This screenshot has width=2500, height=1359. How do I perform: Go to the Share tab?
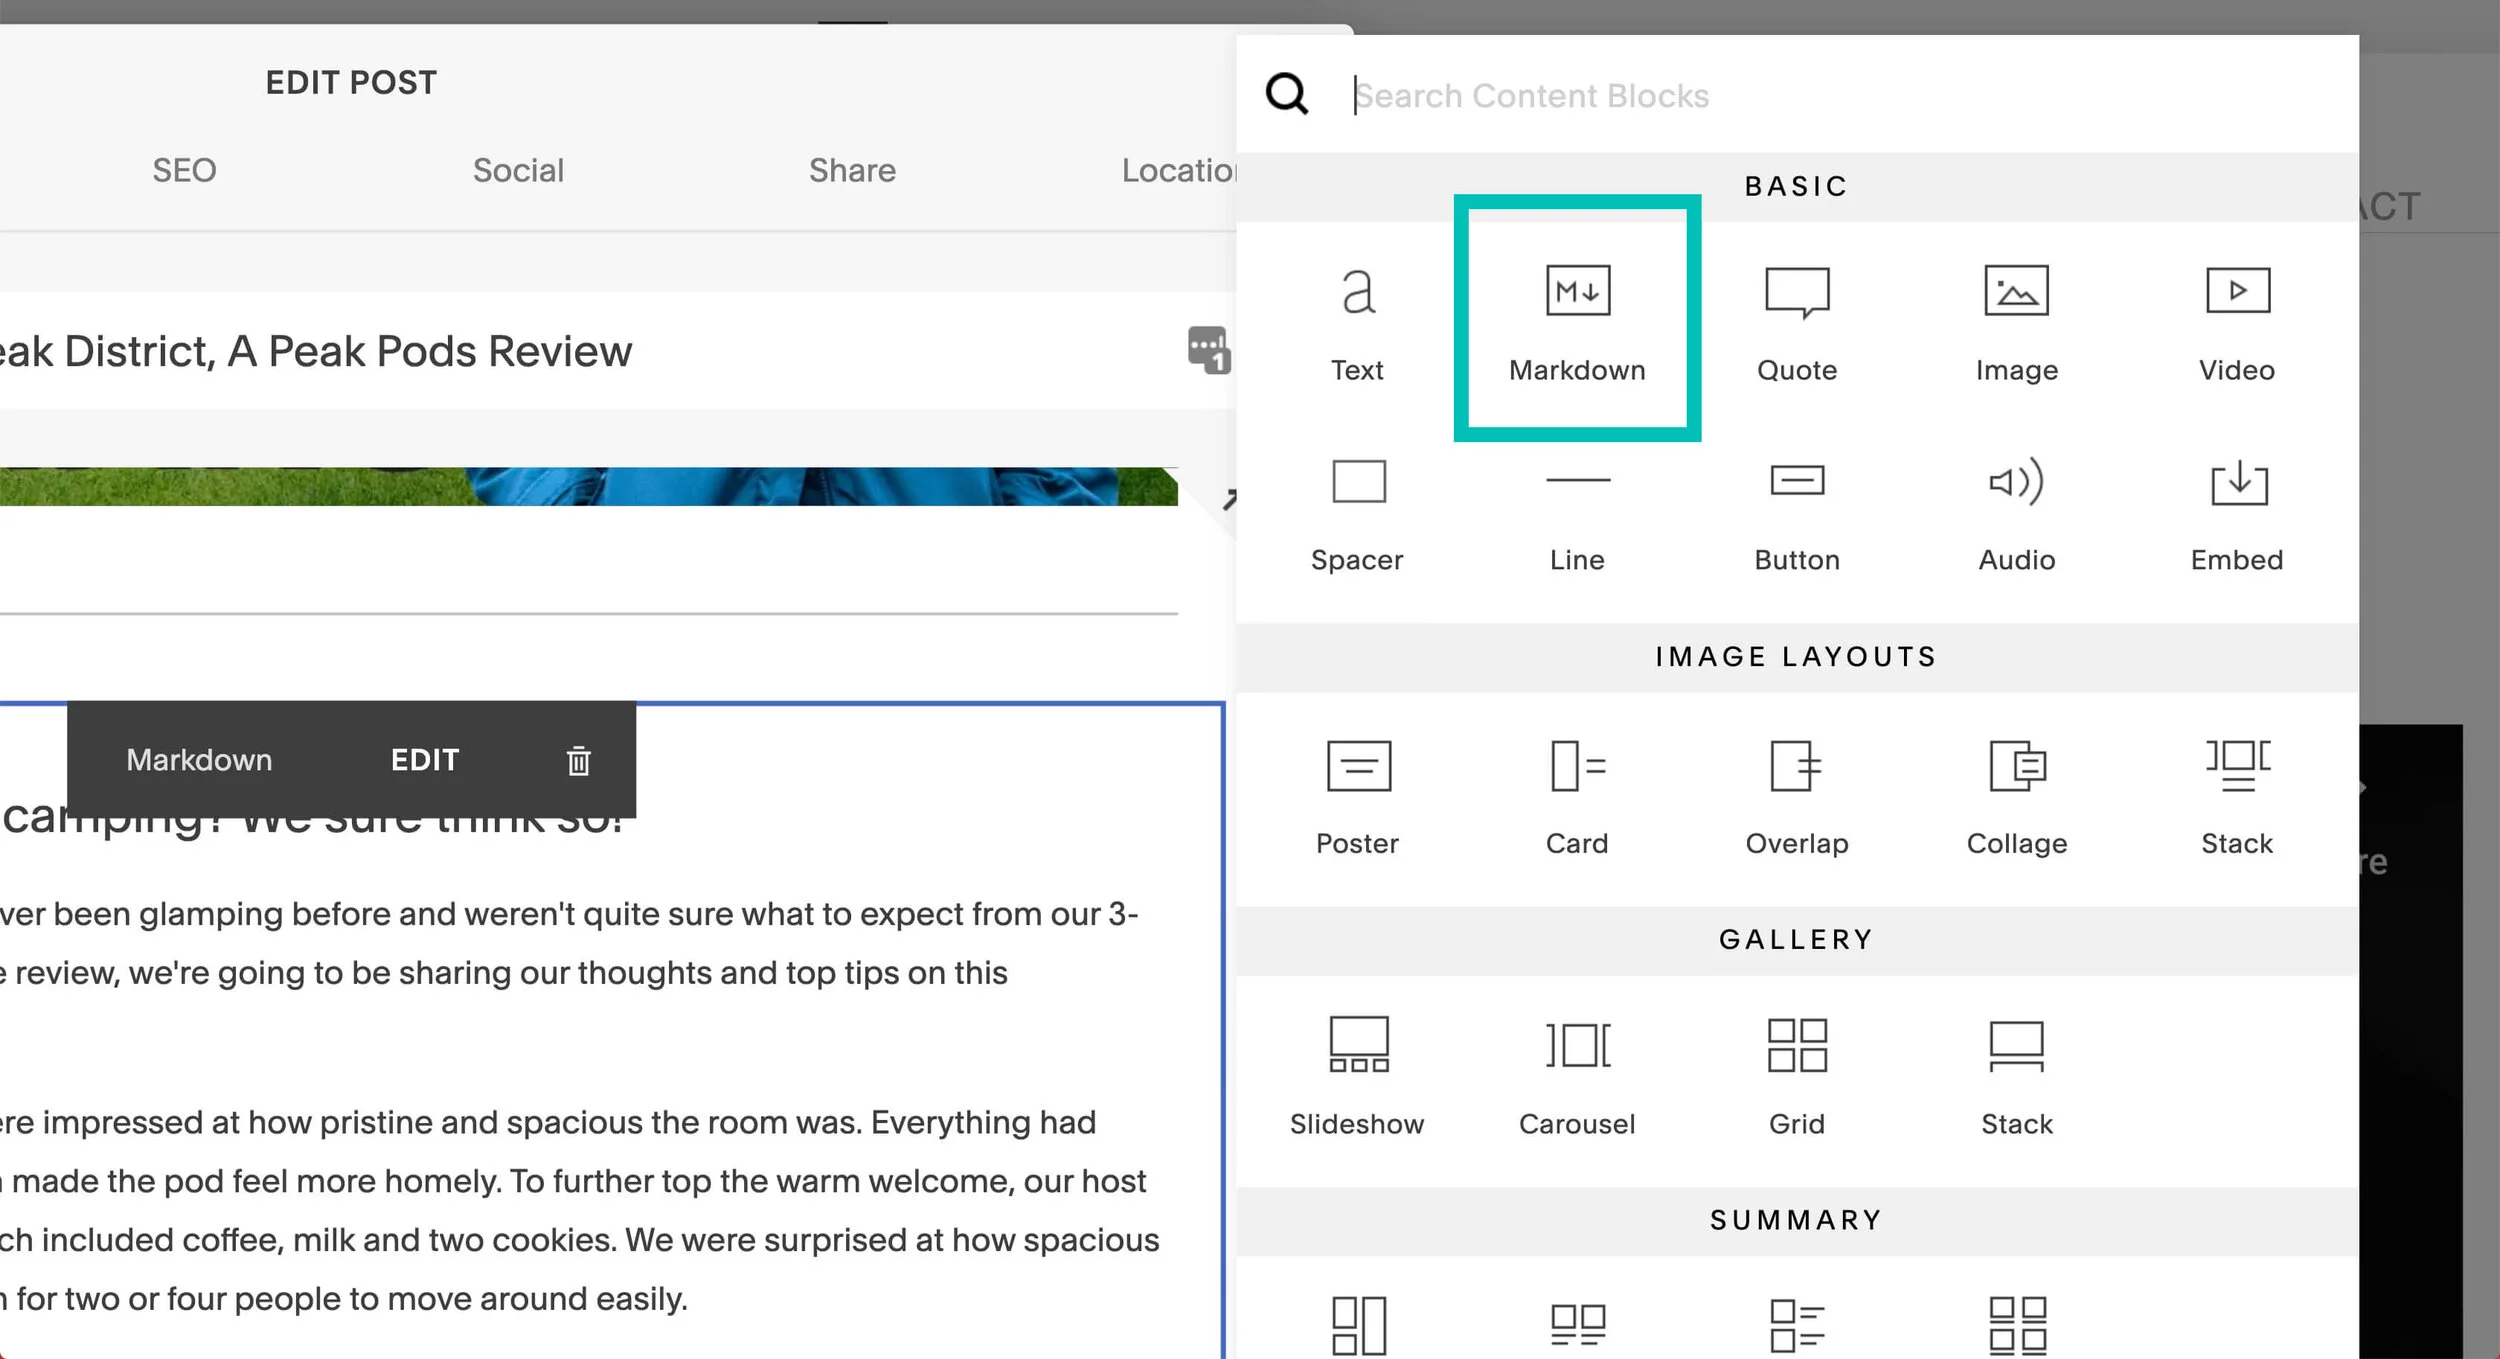point(852,170)
